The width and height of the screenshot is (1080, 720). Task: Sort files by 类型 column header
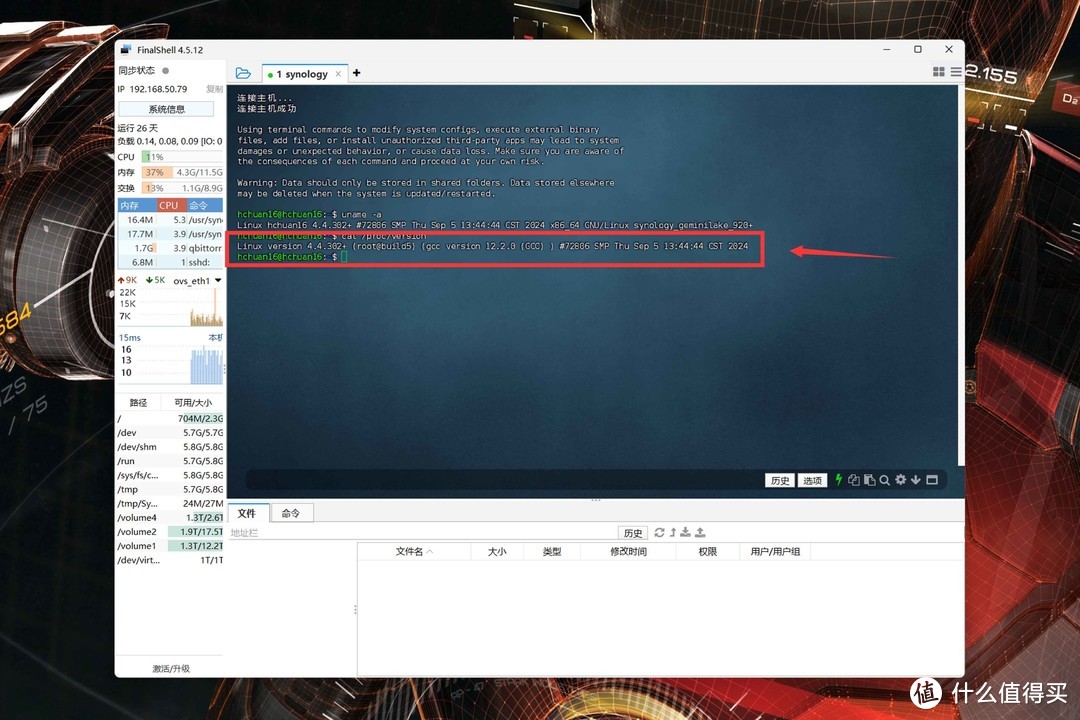[552, 551]
